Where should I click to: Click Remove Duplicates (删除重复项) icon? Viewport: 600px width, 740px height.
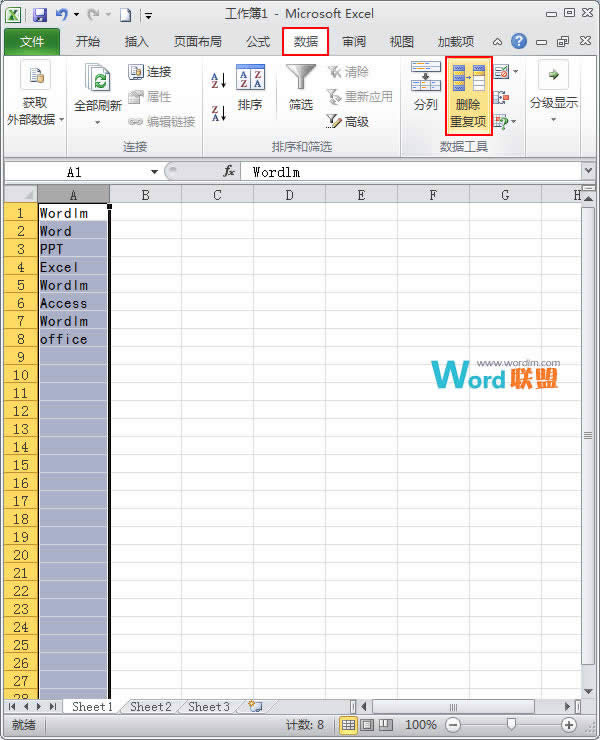[469, 96]
